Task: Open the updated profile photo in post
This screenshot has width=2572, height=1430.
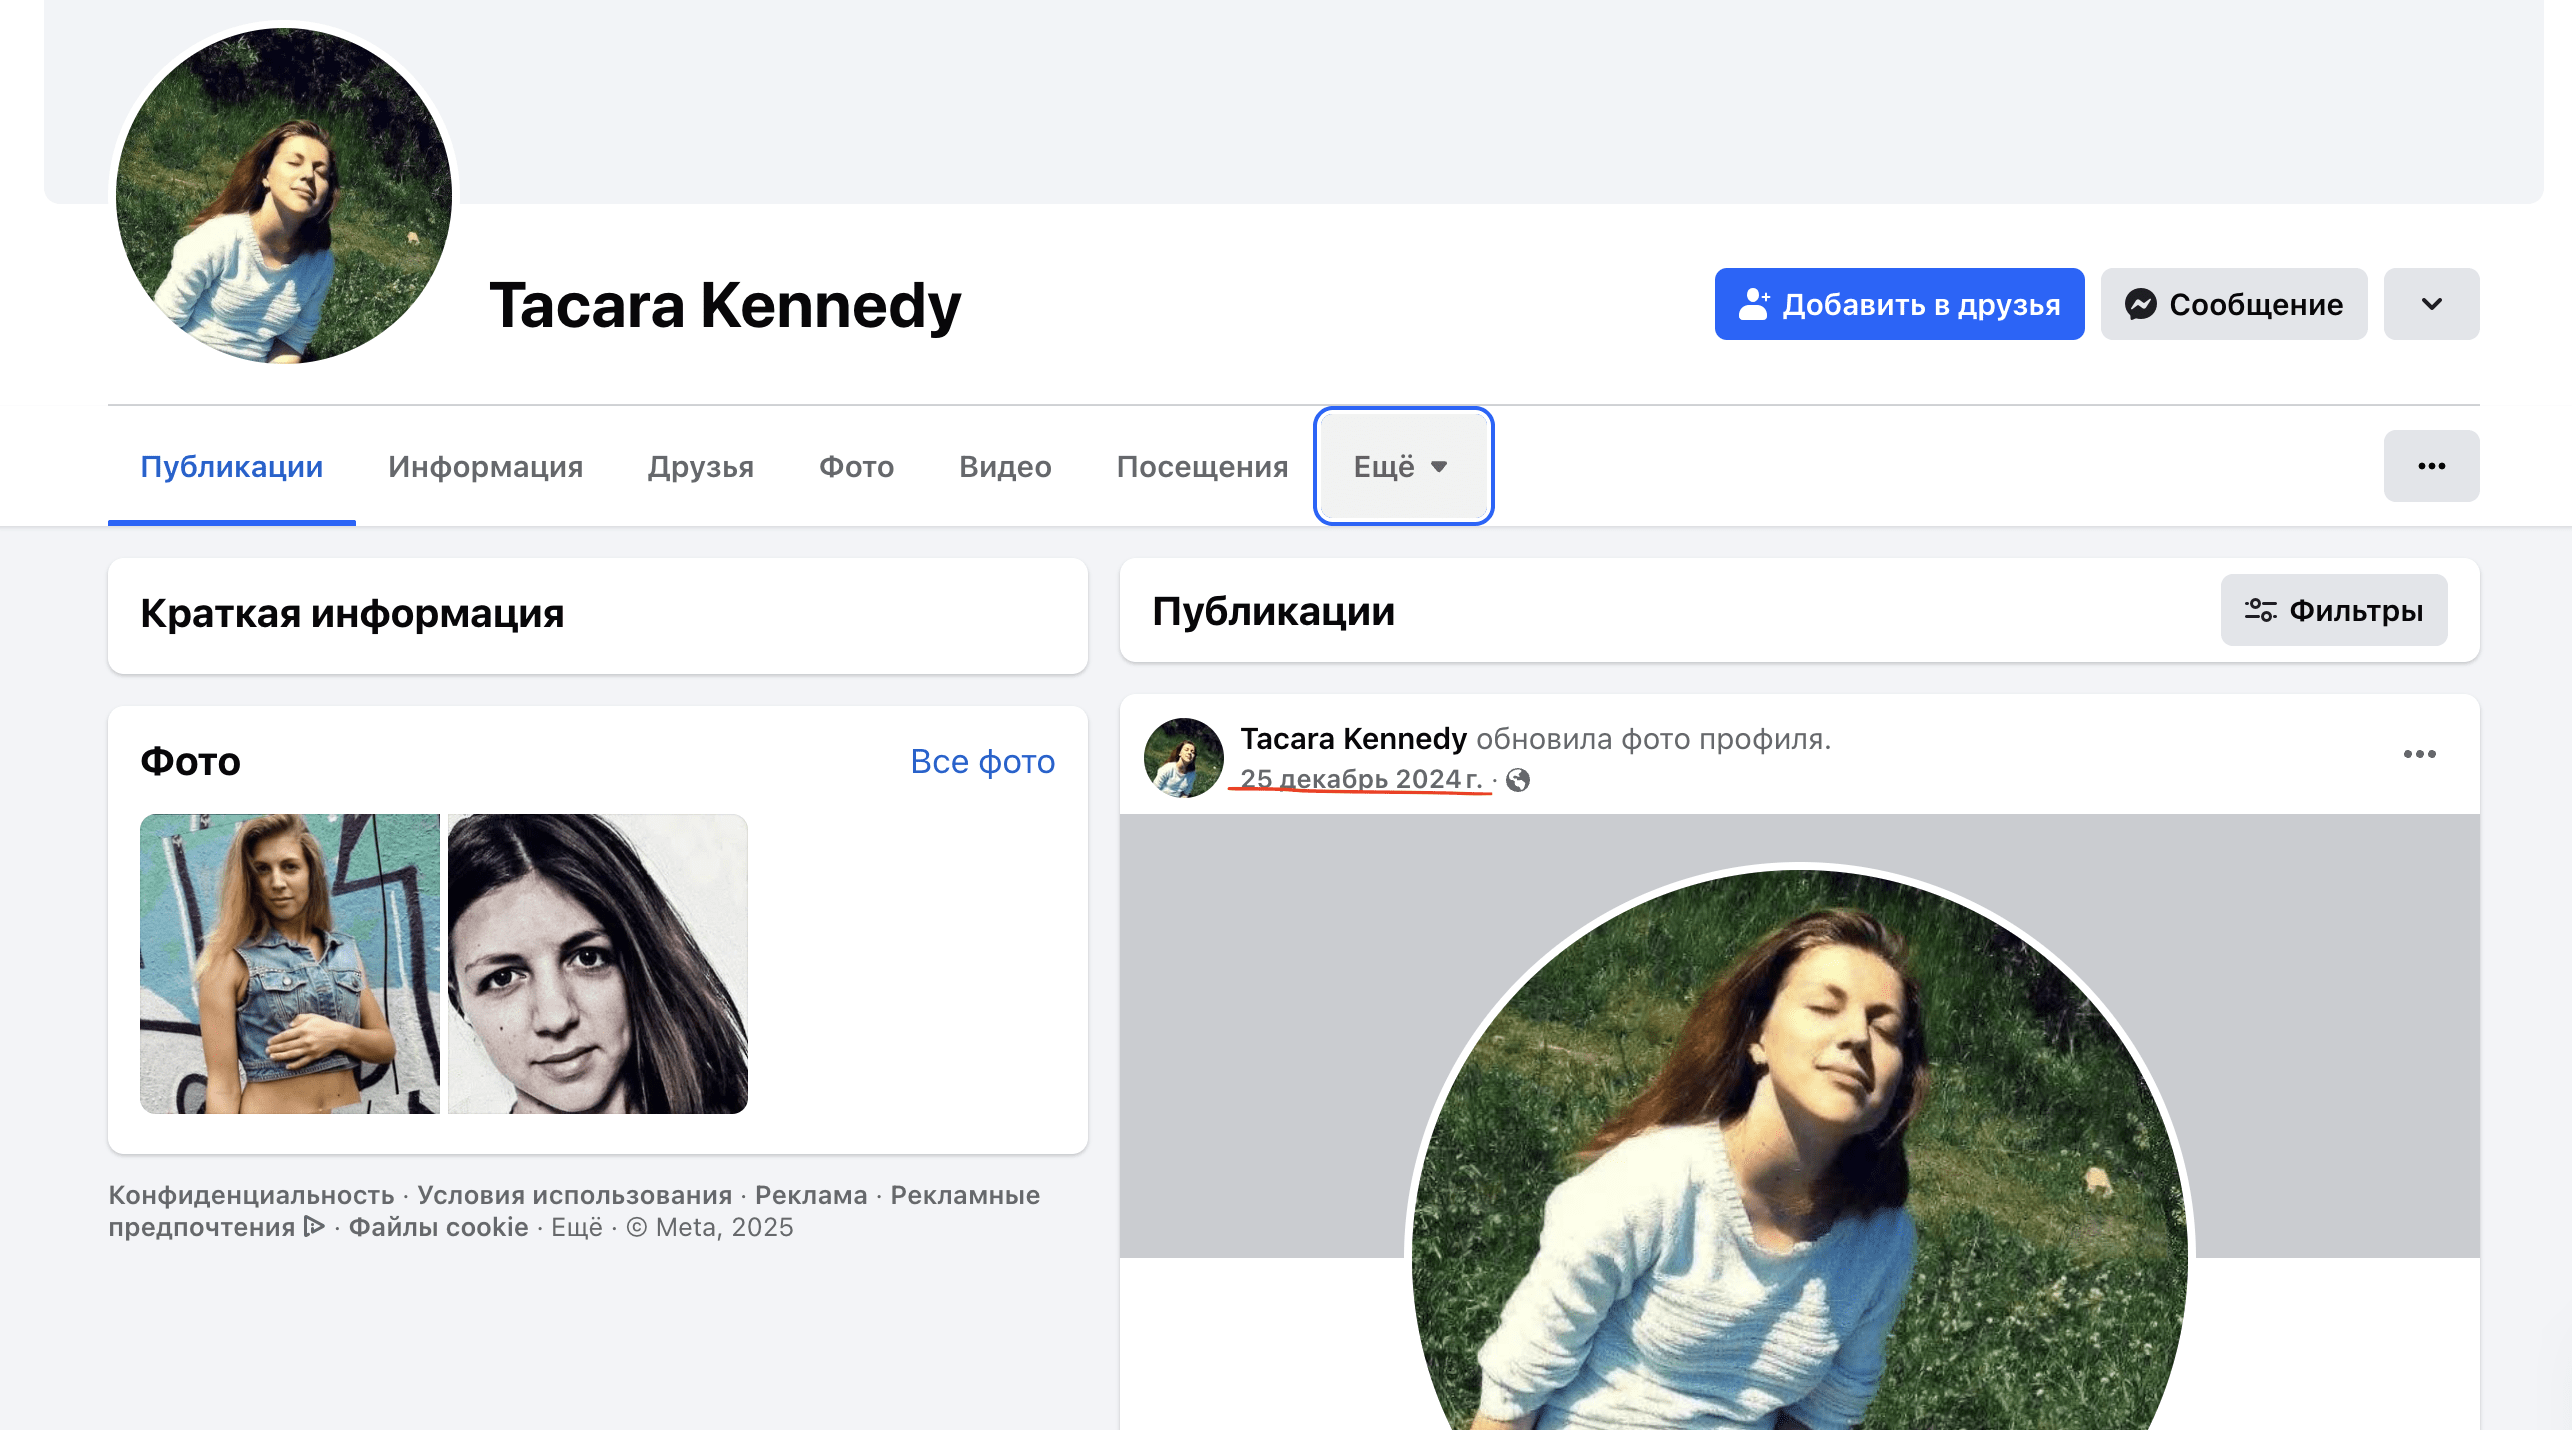Action: point(1799,1148)
